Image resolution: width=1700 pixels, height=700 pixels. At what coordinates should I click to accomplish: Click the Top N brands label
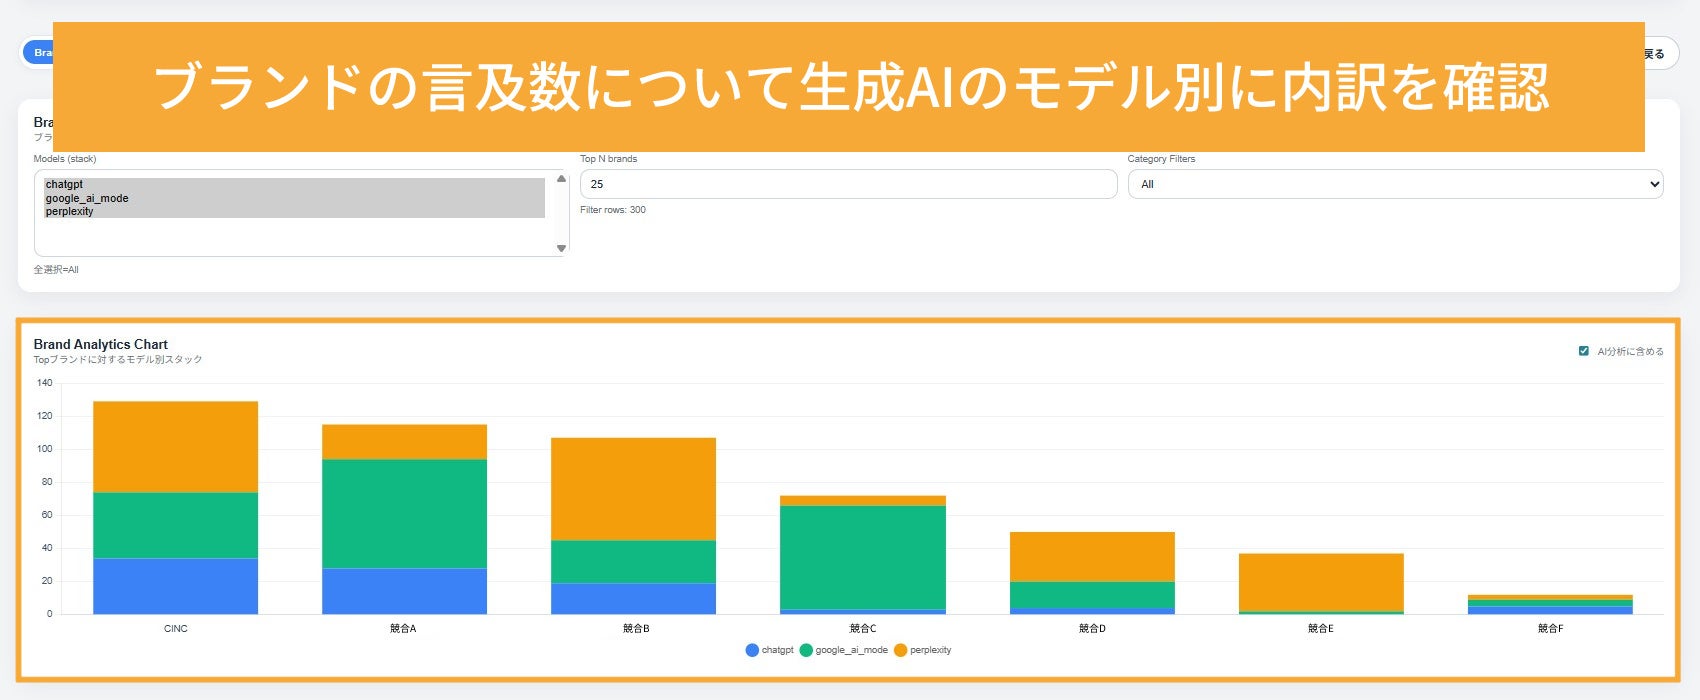608,159
